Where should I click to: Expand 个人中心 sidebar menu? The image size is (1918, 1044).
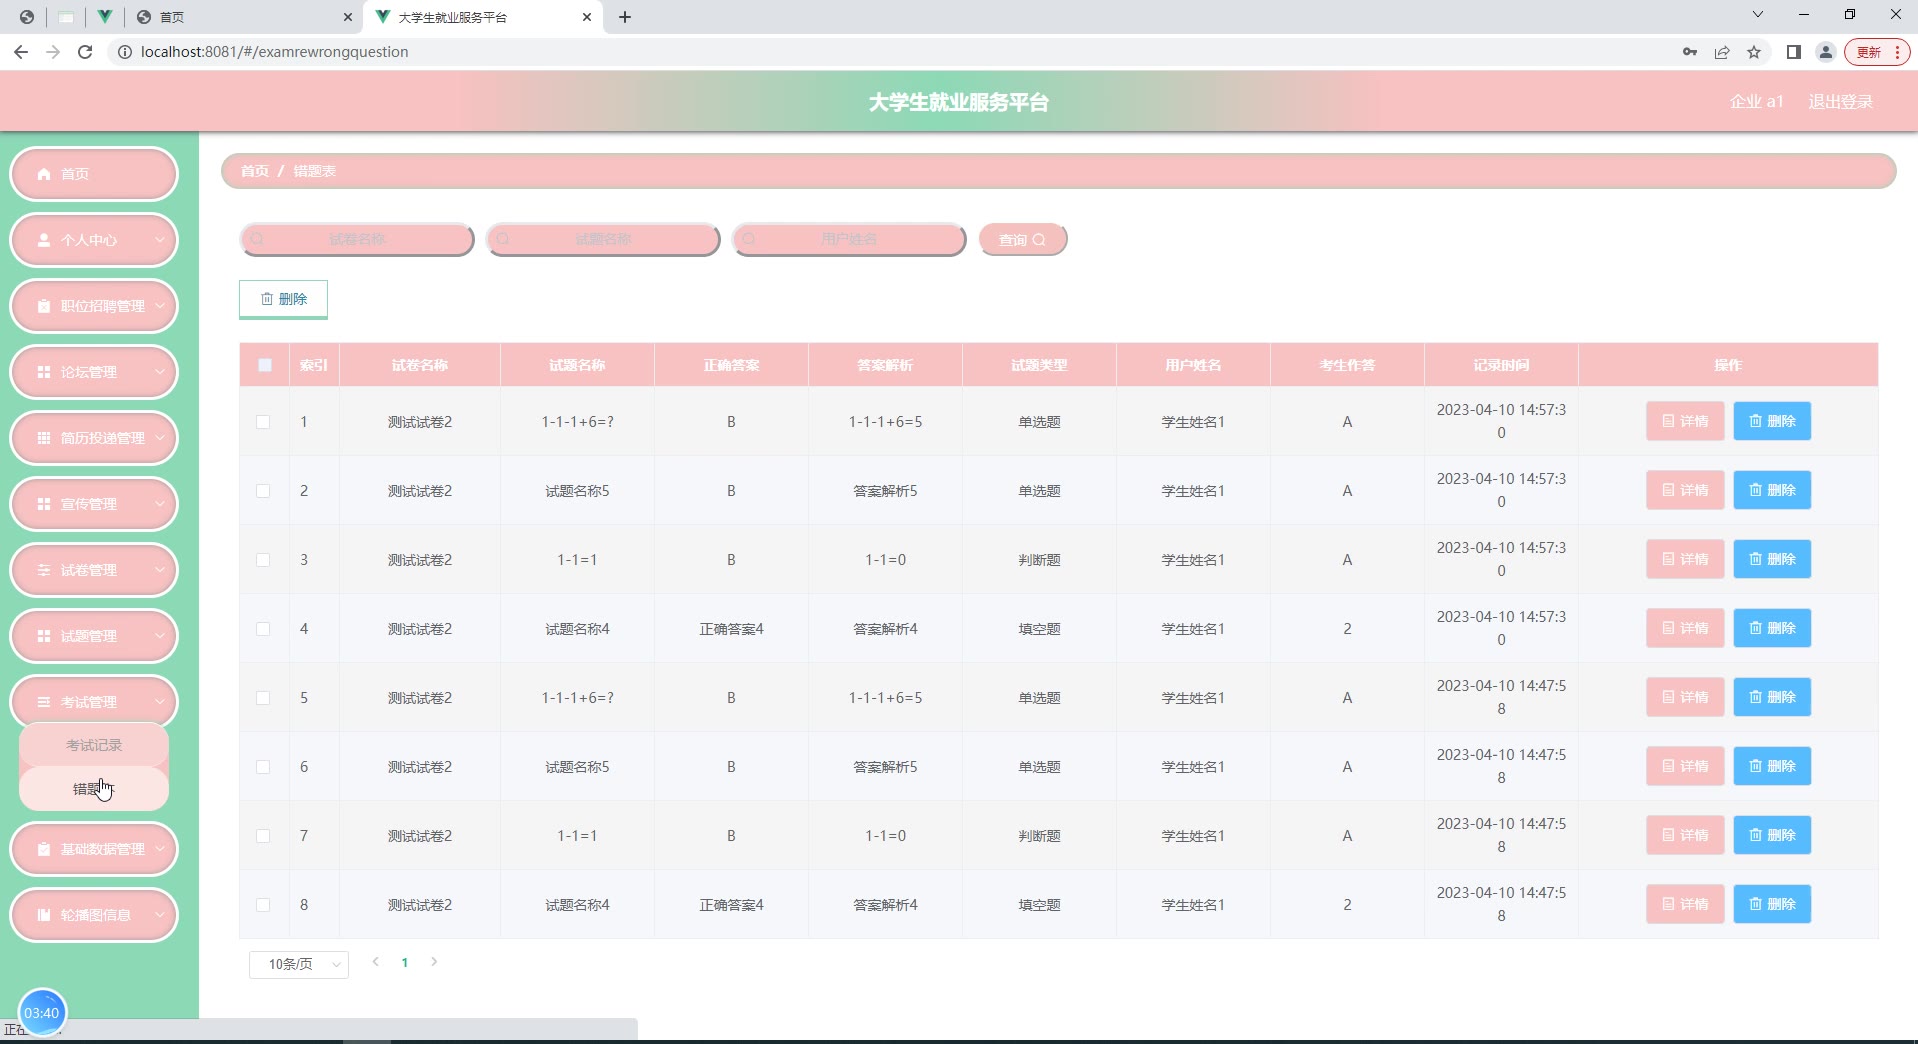pos(94,240)
